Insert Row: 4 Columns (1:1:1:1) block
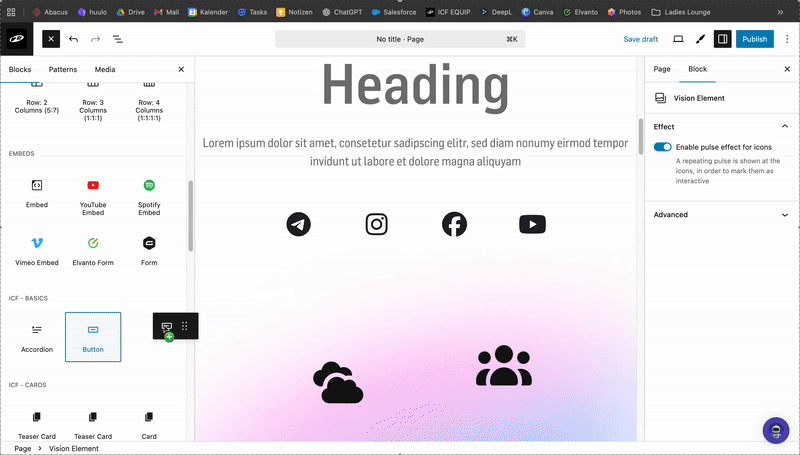Viewport: 800px width, 455px height. 149,103
